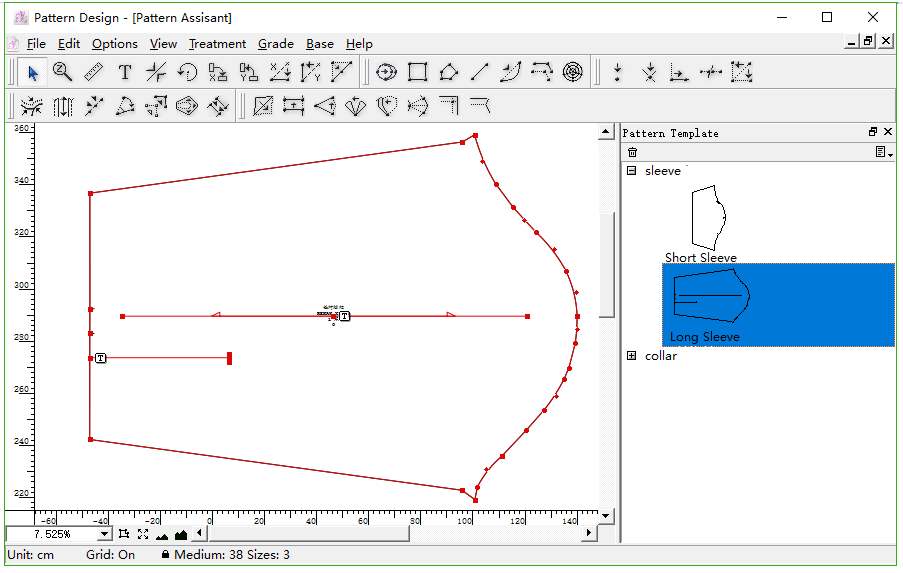Select the arrow pointer tool
The width and height of the screenshot is (903, 573).
pyautogui.click(x=32, y=72)
